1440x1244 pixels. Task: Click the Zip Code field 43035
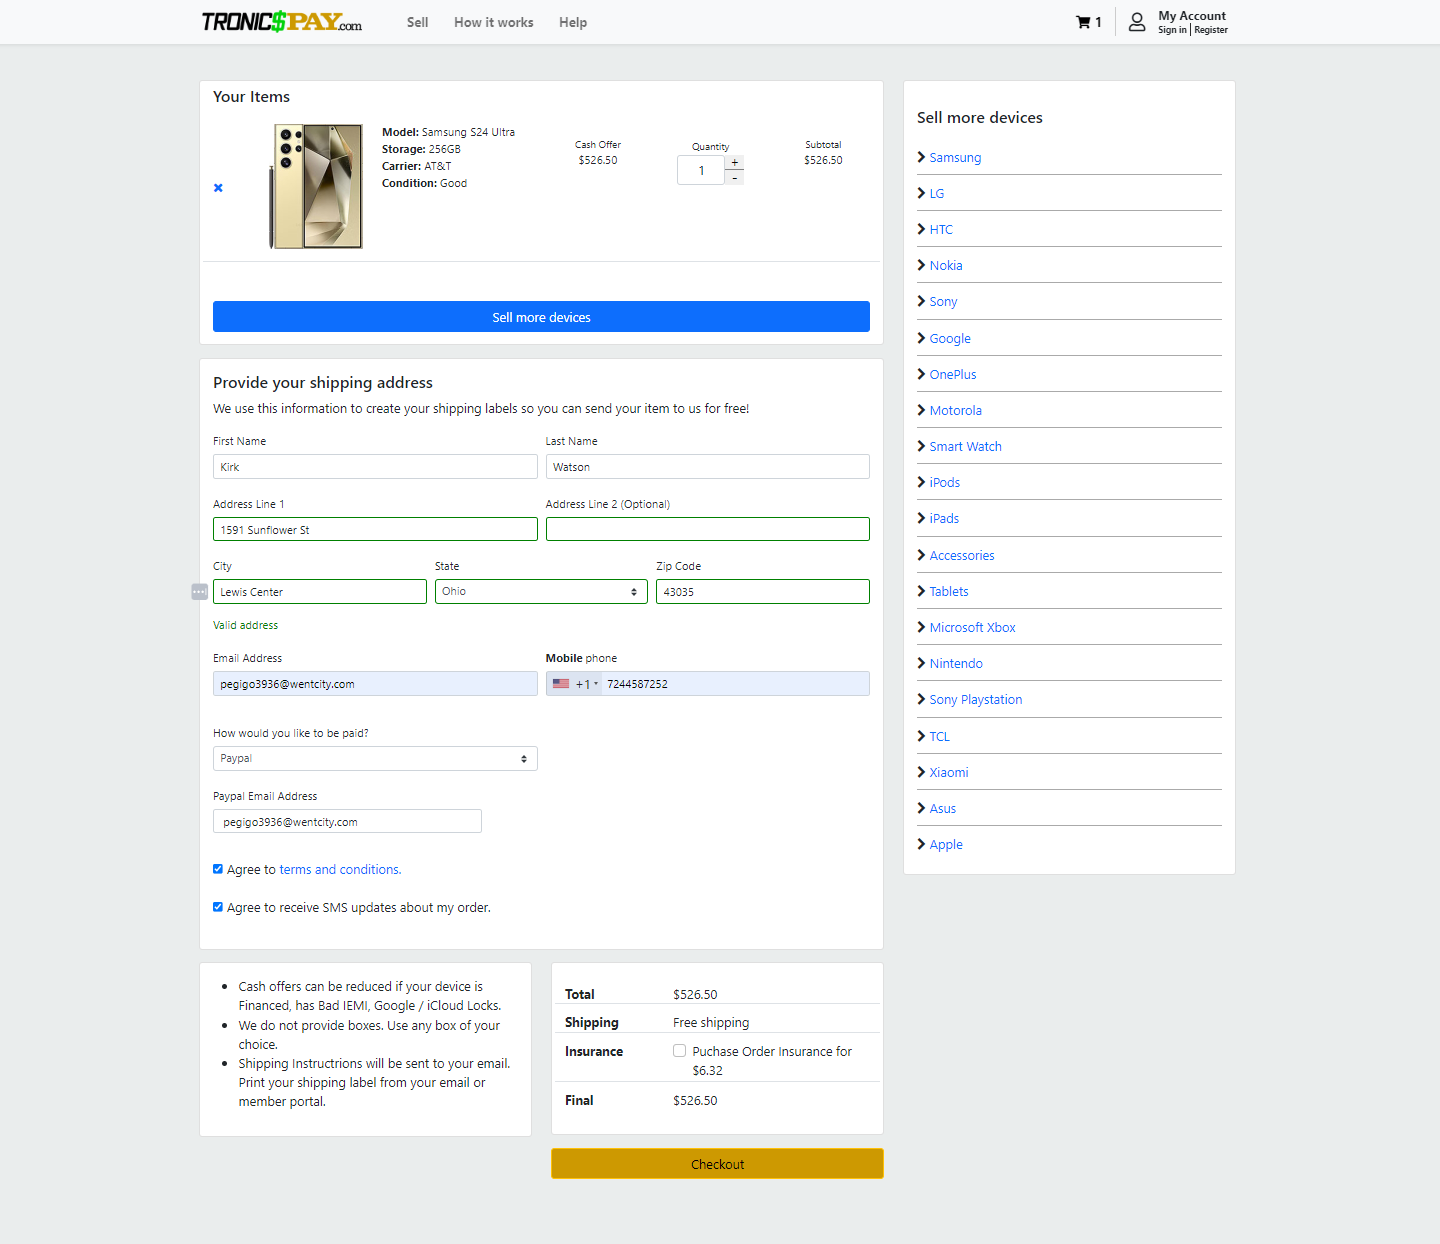coord(762,592)
